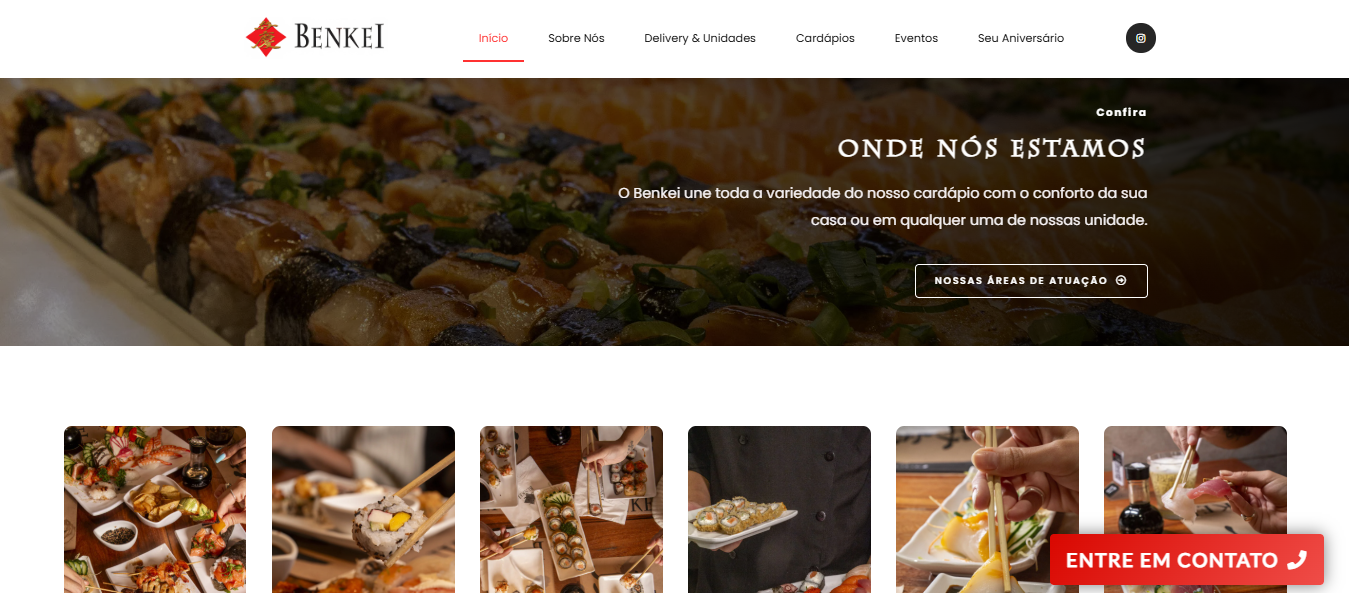This screenshot has height=593, width=1349.
Task: Open third gallery photo of sushi trays
Action: [571, 510]
